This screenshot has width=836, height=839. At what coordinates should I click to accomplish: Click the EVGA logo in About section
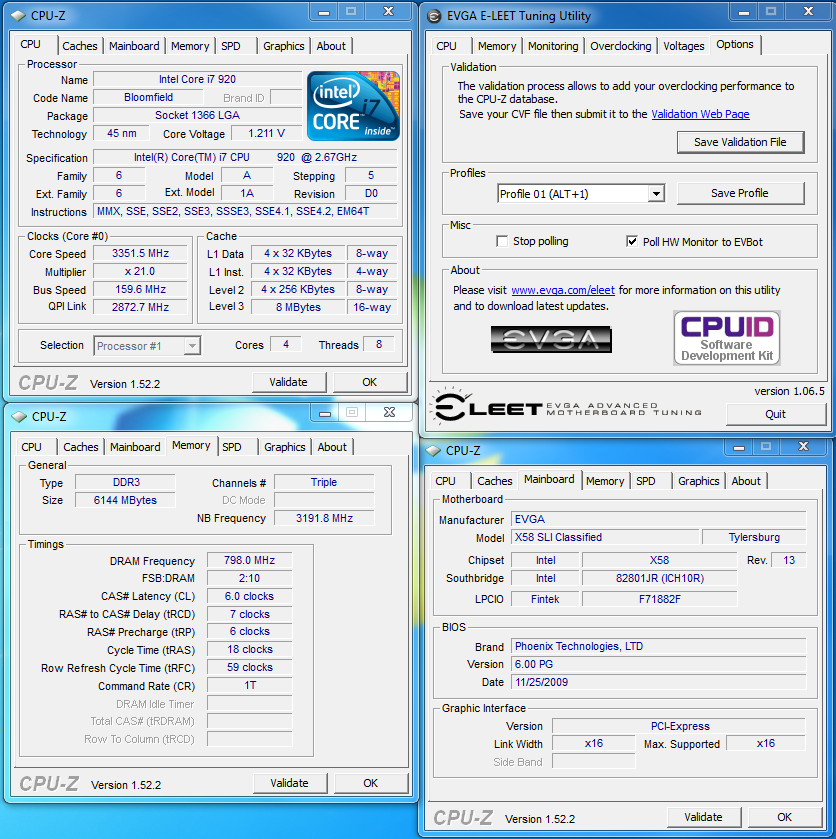pyautogui.click(x=551, y=339)
